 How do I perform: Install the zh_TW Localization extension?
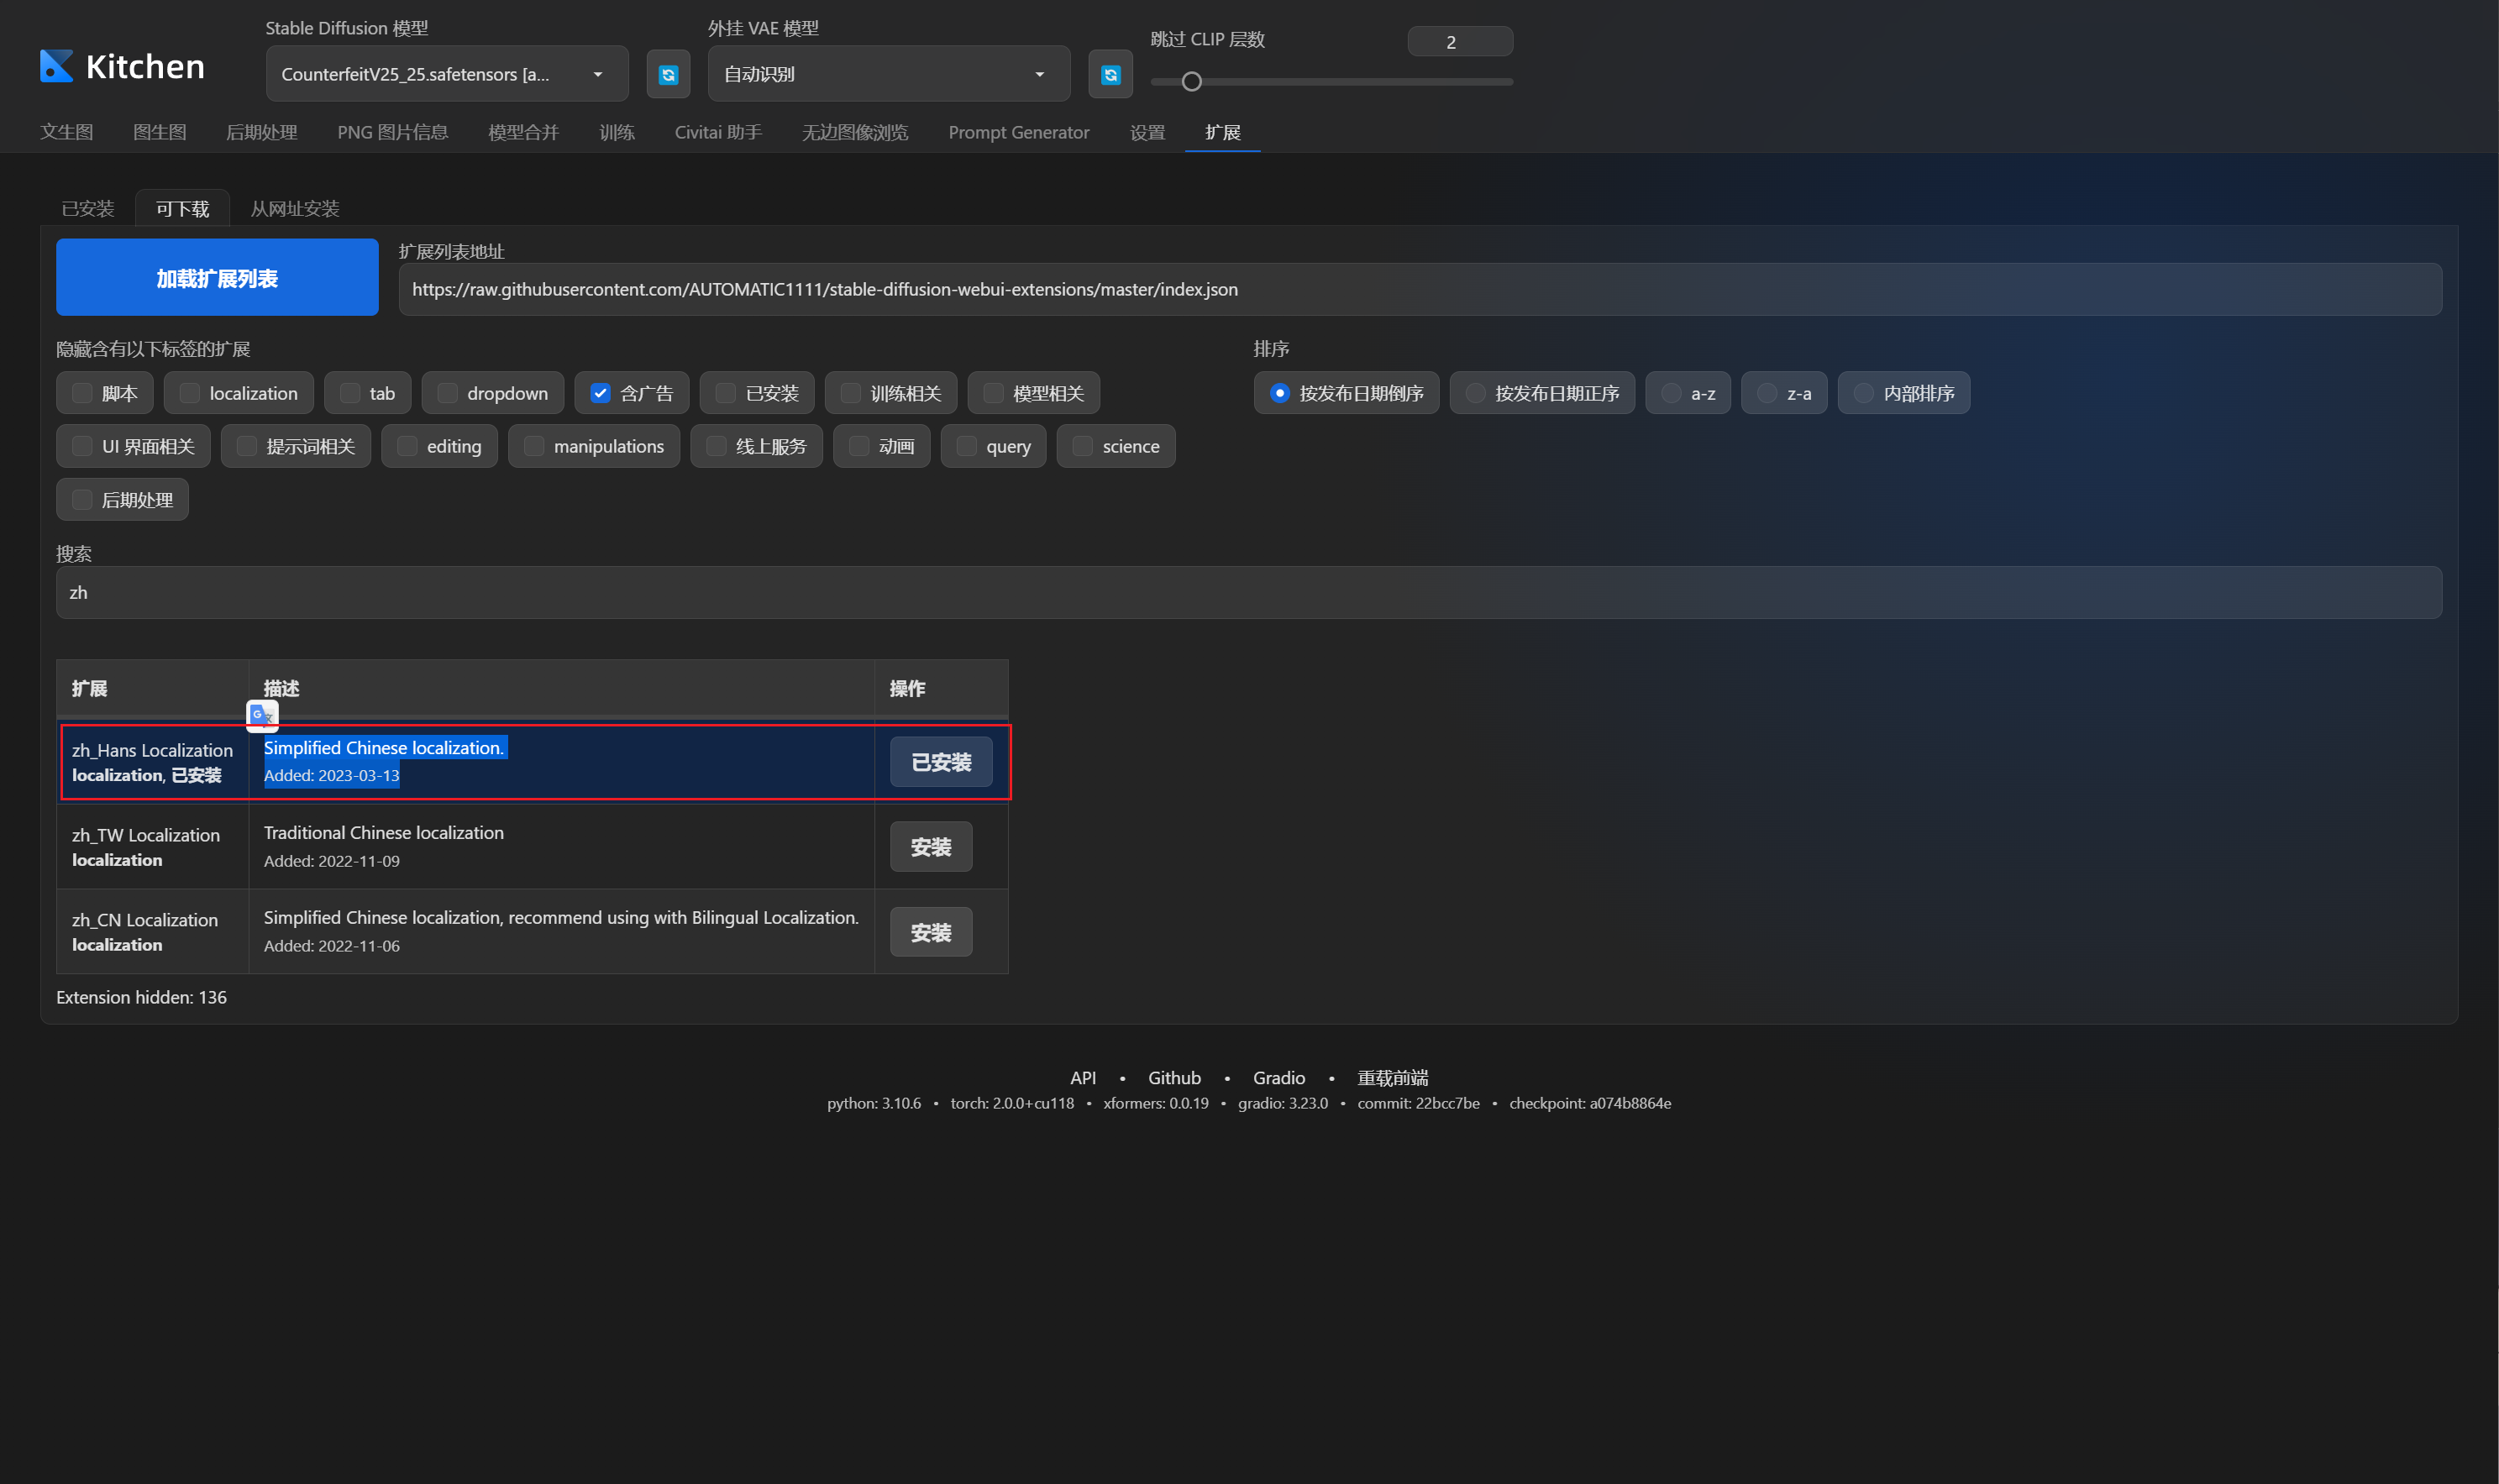point(930,847)
